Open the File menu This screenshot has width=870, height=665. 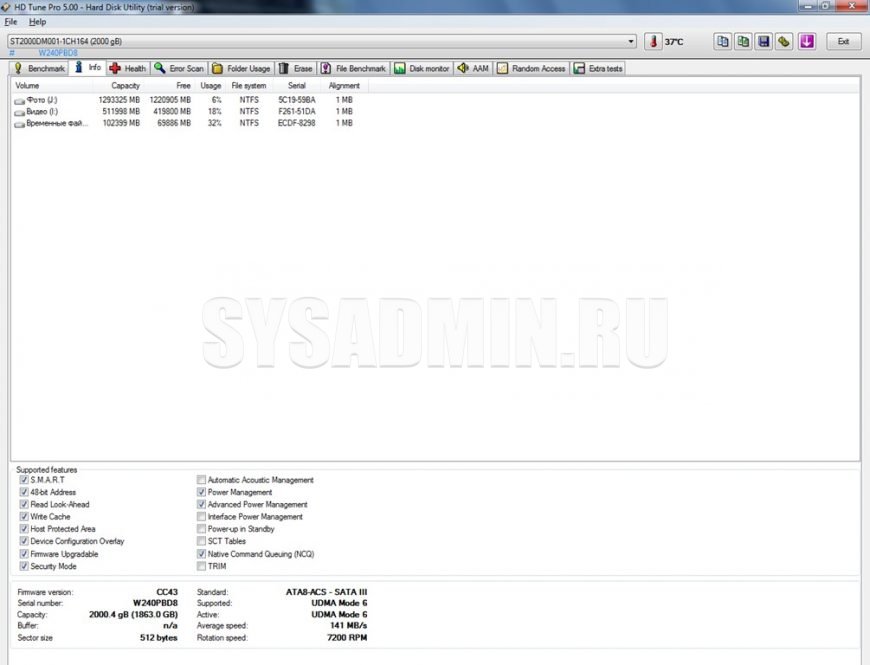tap(11, 21)
